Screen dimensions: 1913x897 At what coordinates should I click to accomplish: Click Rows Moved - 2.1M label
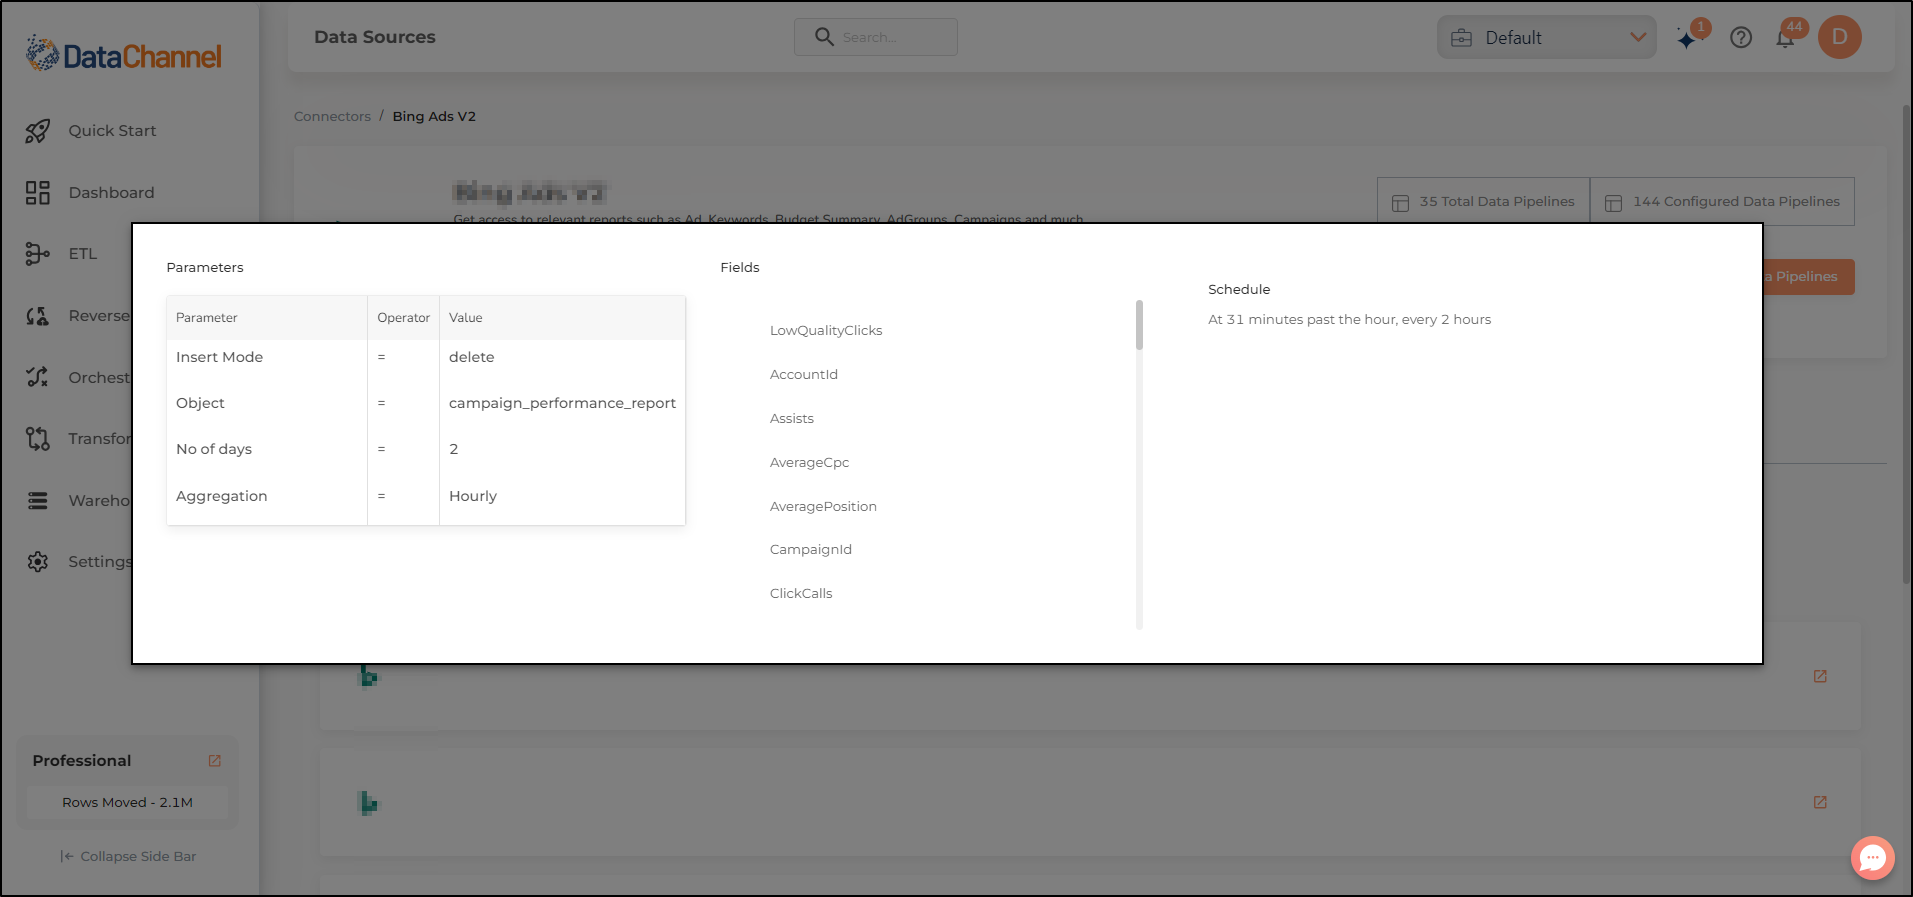pyautogui.click(x=127, y=802)
